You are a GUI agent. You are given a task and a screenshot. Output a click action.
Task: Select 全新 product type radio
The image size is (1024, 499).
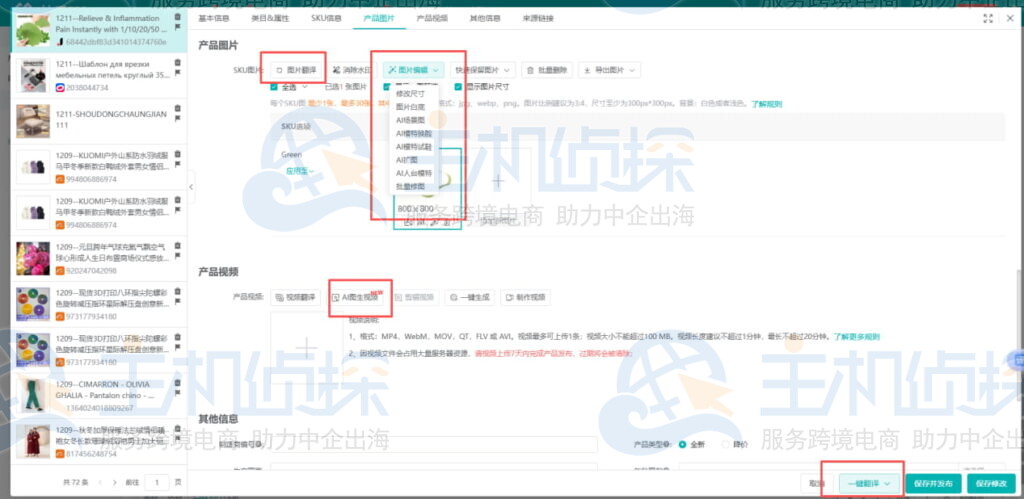(682, 444)
